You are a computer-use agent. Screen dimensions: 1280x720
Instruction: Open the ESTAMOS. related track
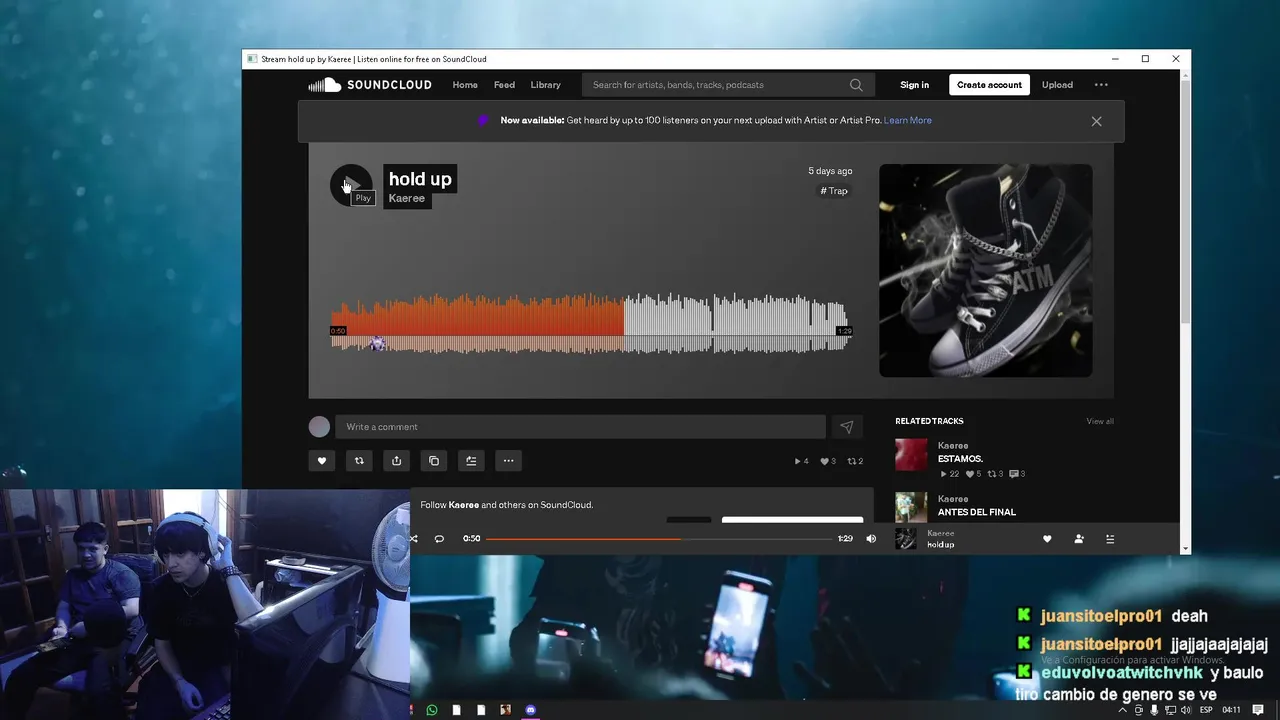tap(960, 459)
